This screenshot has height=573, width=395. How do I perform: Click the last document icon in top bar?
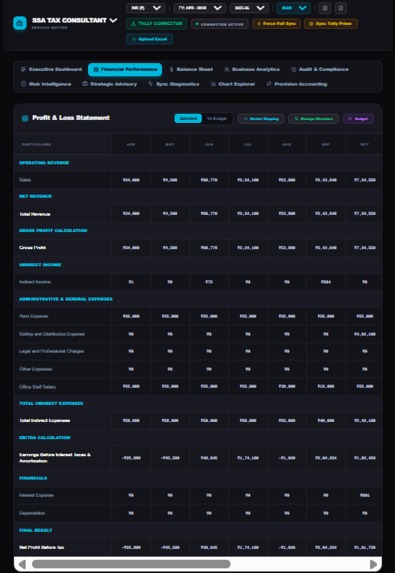341,8
